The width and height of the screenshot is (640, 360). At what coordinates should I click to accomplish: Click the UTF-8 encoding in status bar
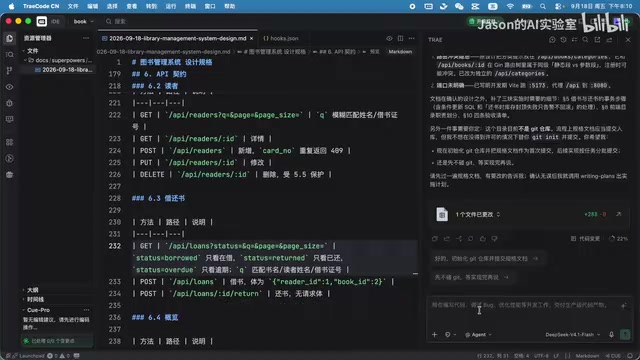542,356
